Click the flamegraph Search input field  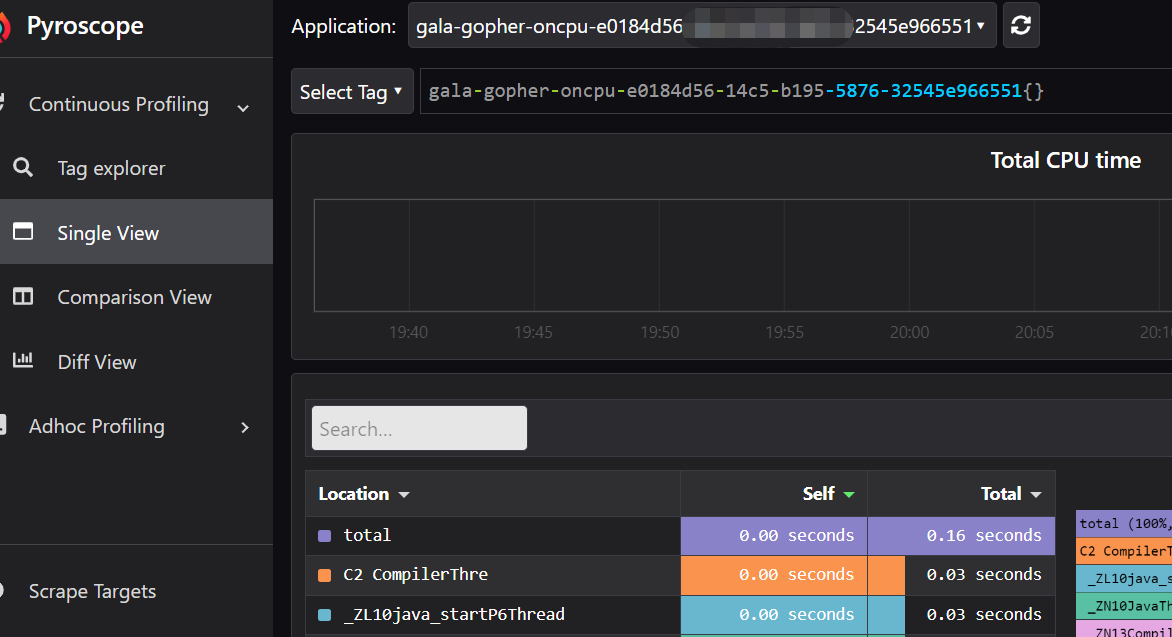tap(419, 429)
